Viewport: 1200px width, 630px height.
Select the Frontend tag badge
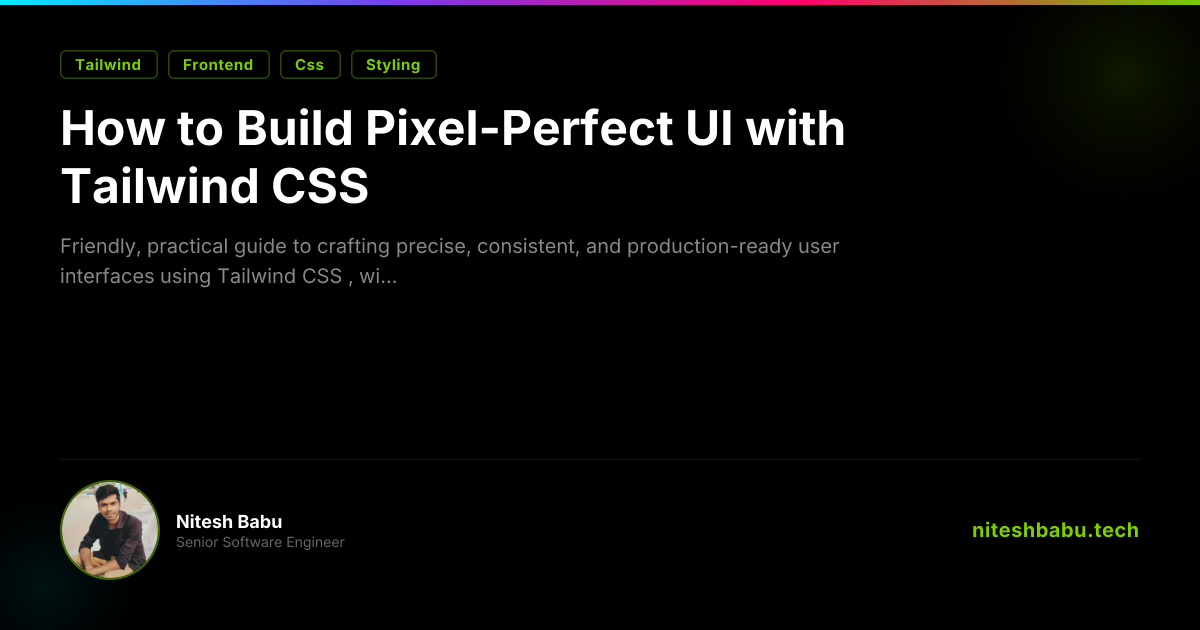point(218,65)
